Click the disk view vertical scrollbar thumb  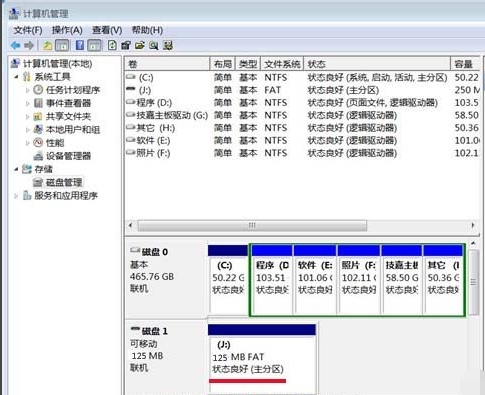(473, 282)
